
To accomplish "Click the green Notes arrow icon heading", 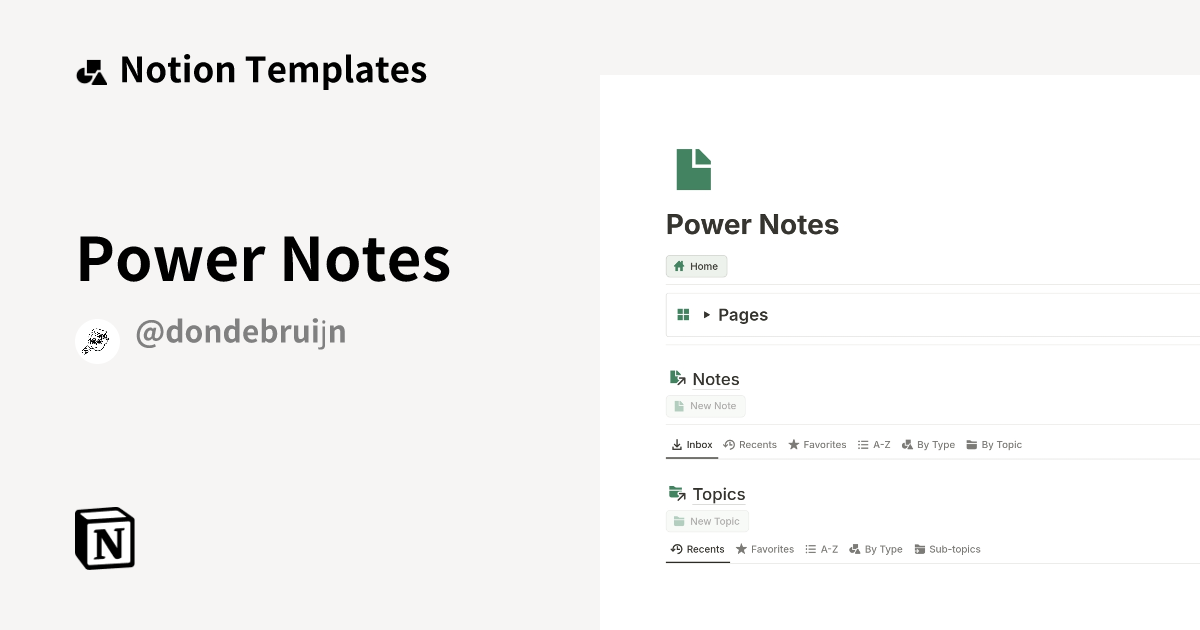I will click(x=675, y=378).
